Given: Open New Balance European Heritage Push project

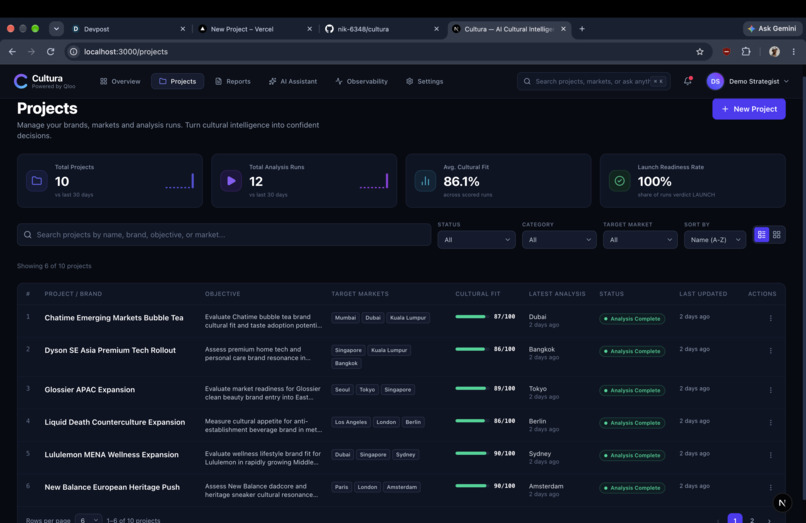Looking at the screenshot, I should coord(112,487).
